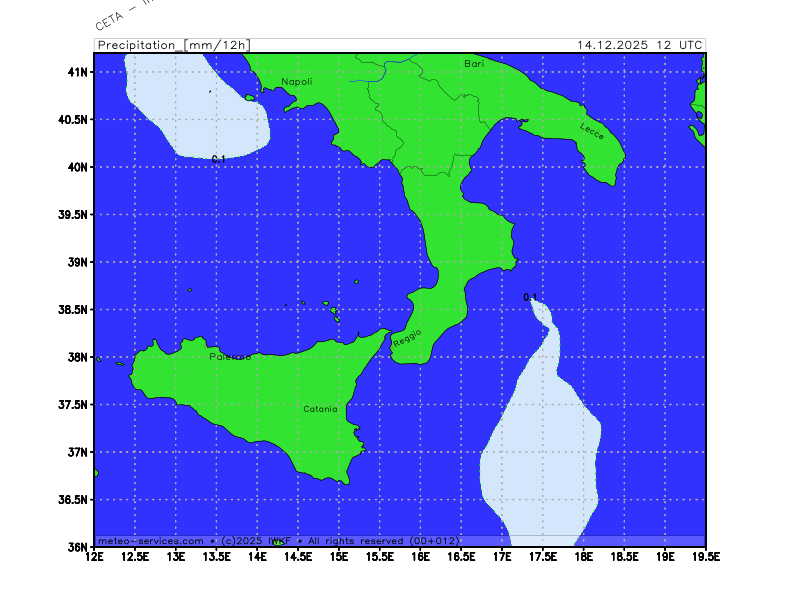The image size is (800, 600).
Task: Click the 19.5E longitude axis label
Action: [x=704, y=556]
